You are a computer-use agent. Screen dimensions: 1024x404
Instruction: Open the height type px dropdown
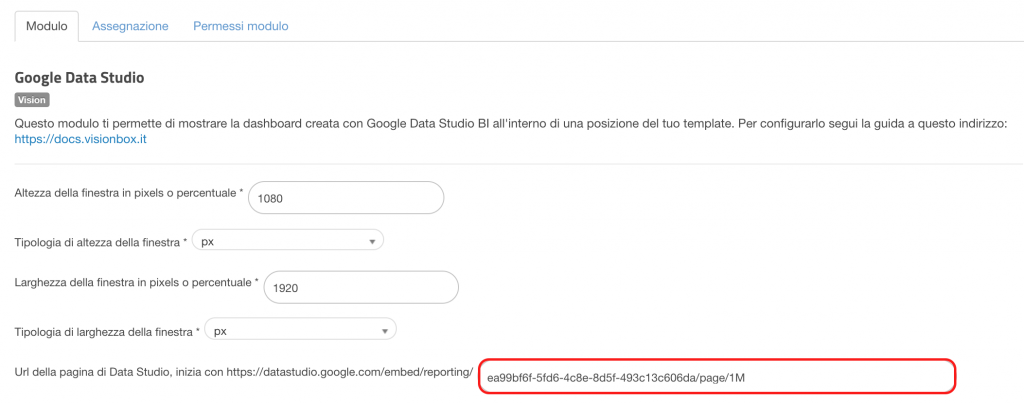(288, 241)
